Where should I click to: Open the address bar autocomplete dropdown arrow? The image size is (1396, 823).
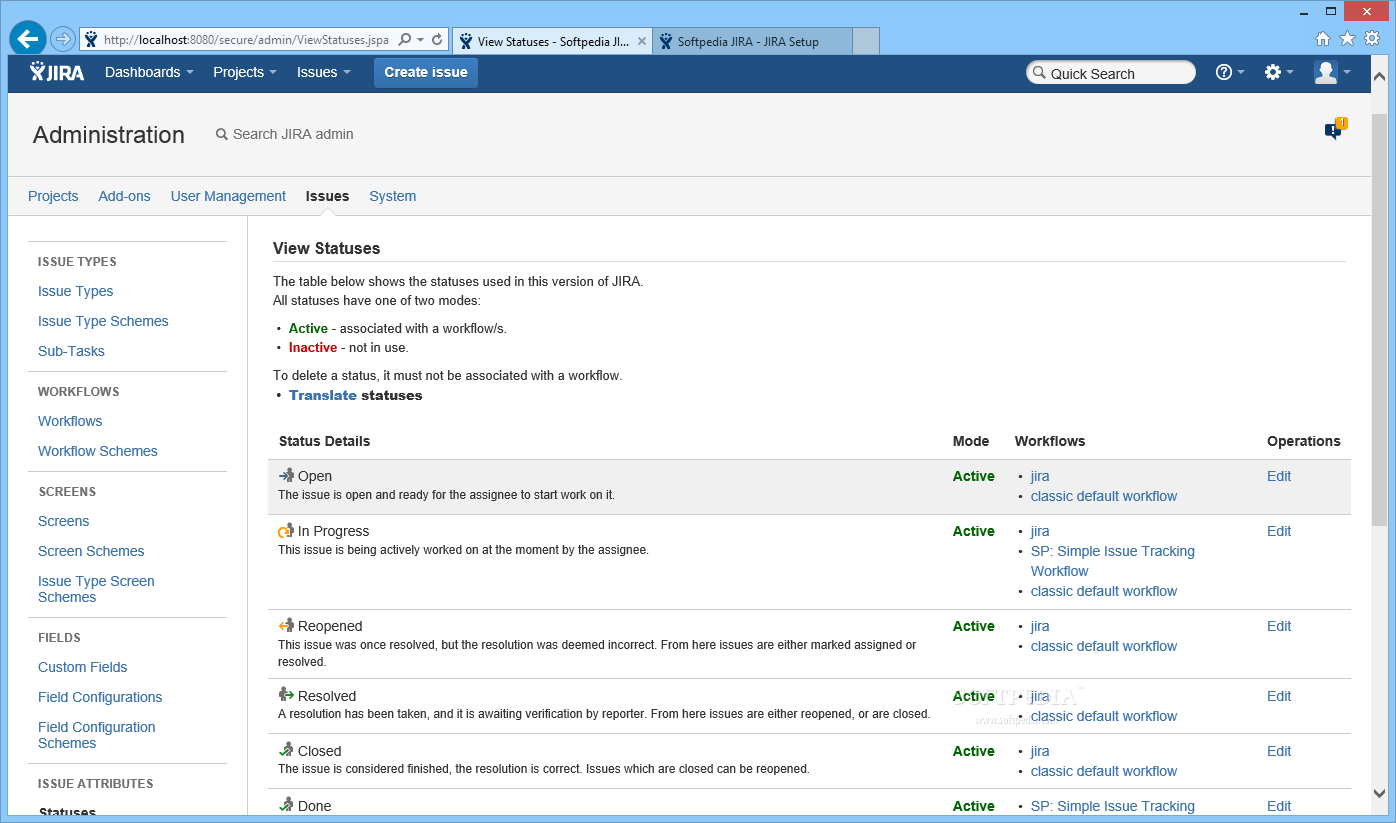pos(421,40)
